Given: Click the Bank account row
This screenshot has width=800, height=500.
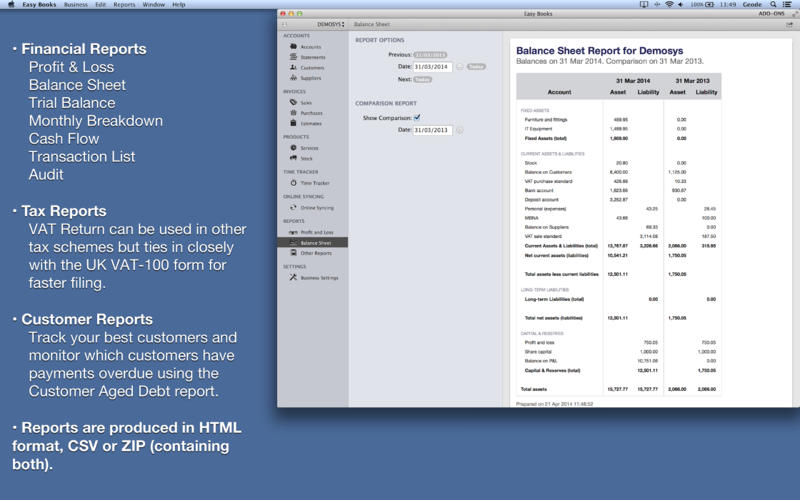Looking at the screenshot, I should (x=619, y=190).
